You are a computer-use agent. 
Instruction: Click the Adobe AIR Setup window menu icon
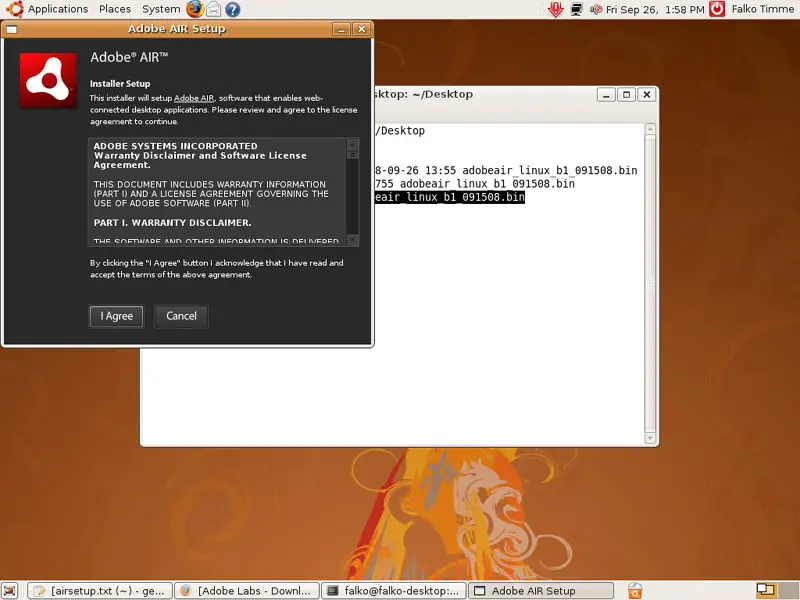tap(12, 29)
